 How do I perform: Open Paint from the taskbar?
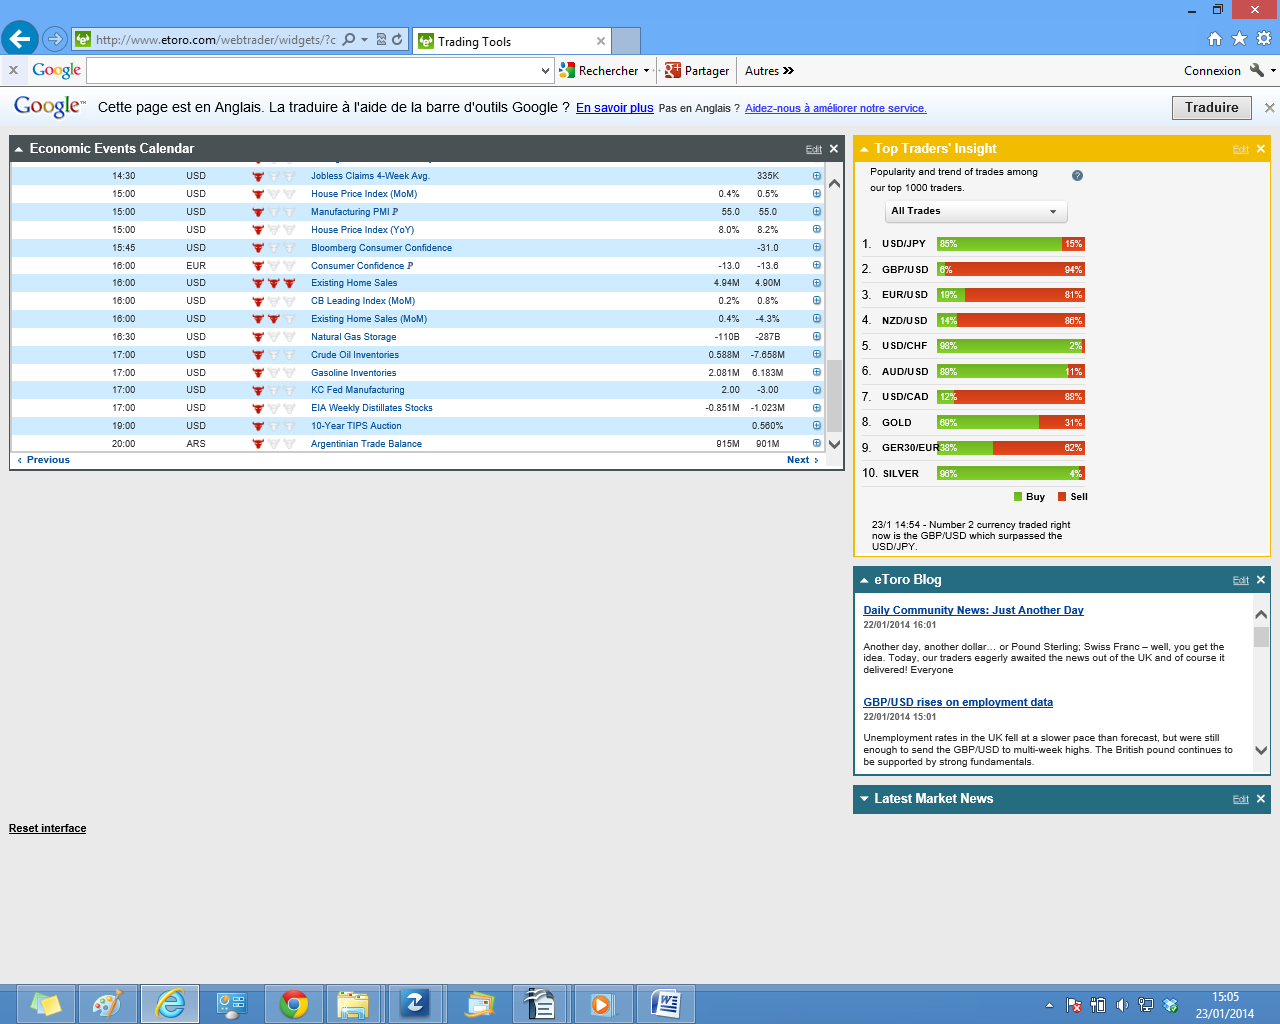coord(107,1004)
